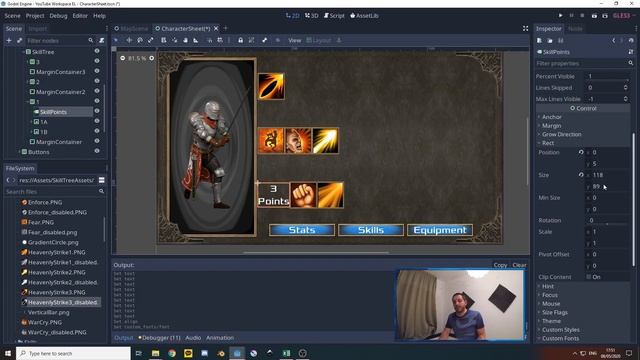Load a resource in Inspector toolbar
This screenshot has height=360, width=640.
point(550,40)
